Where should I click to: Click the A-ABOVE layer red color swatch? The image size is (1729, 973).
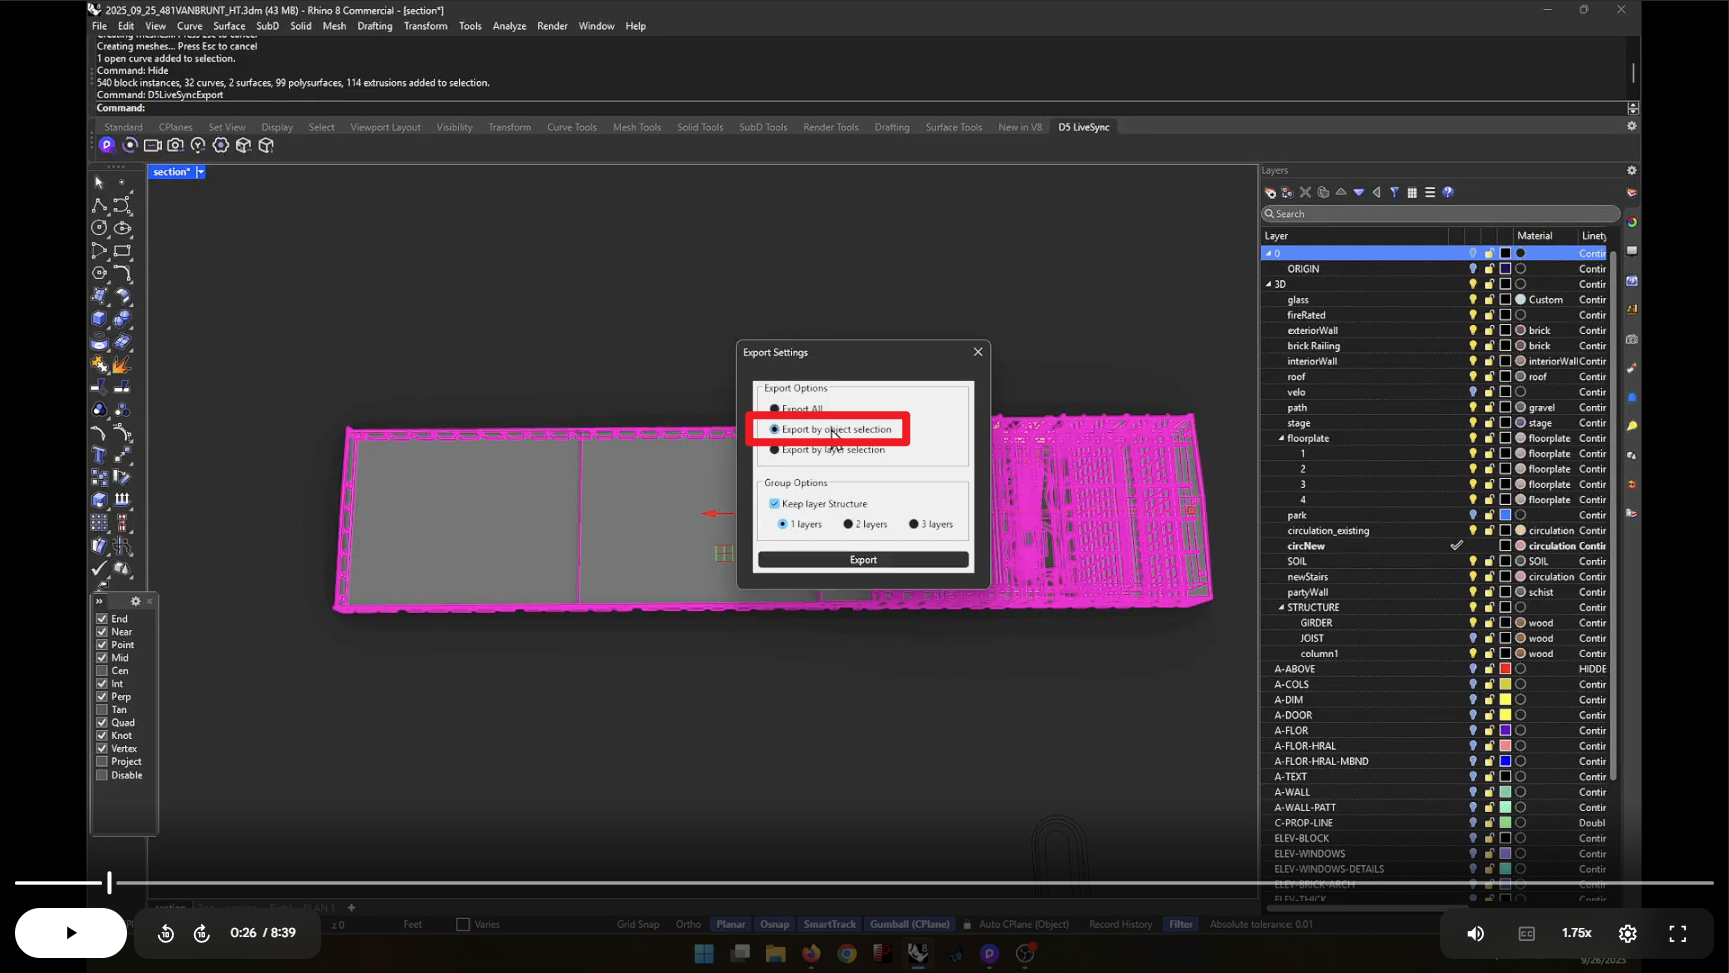coord(1504,669)
